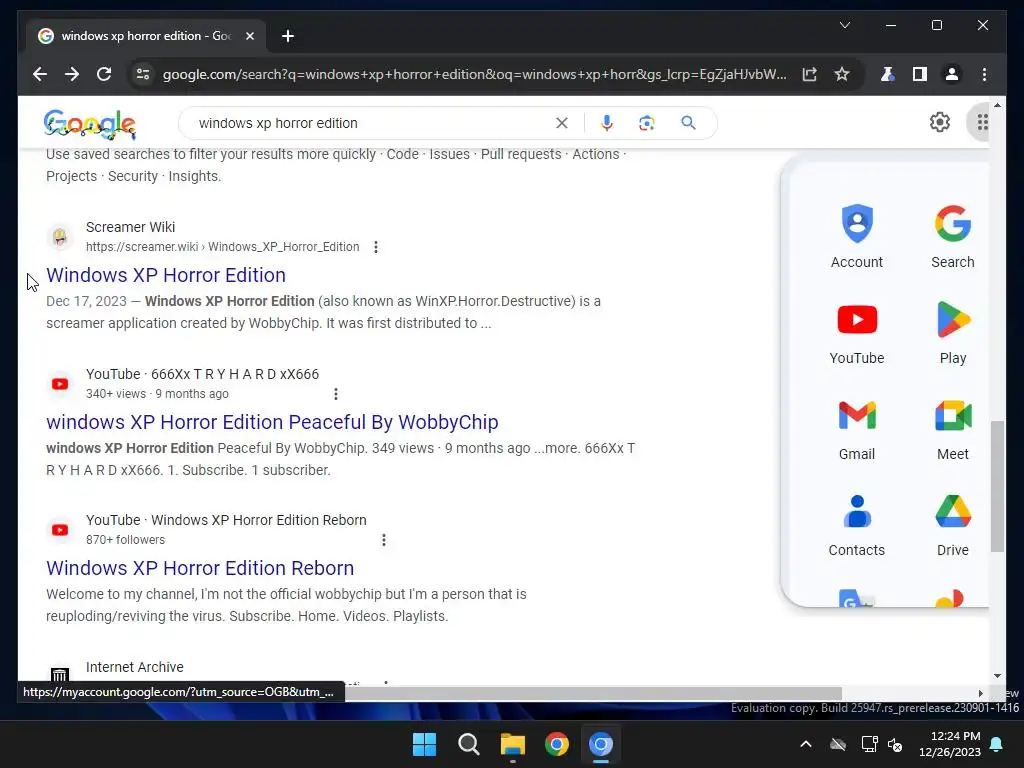Image resolution: width=1024 pixels, height=768 pixels.
Task: Open Chrome three-dot menu
Action: (x=984, y=74)
